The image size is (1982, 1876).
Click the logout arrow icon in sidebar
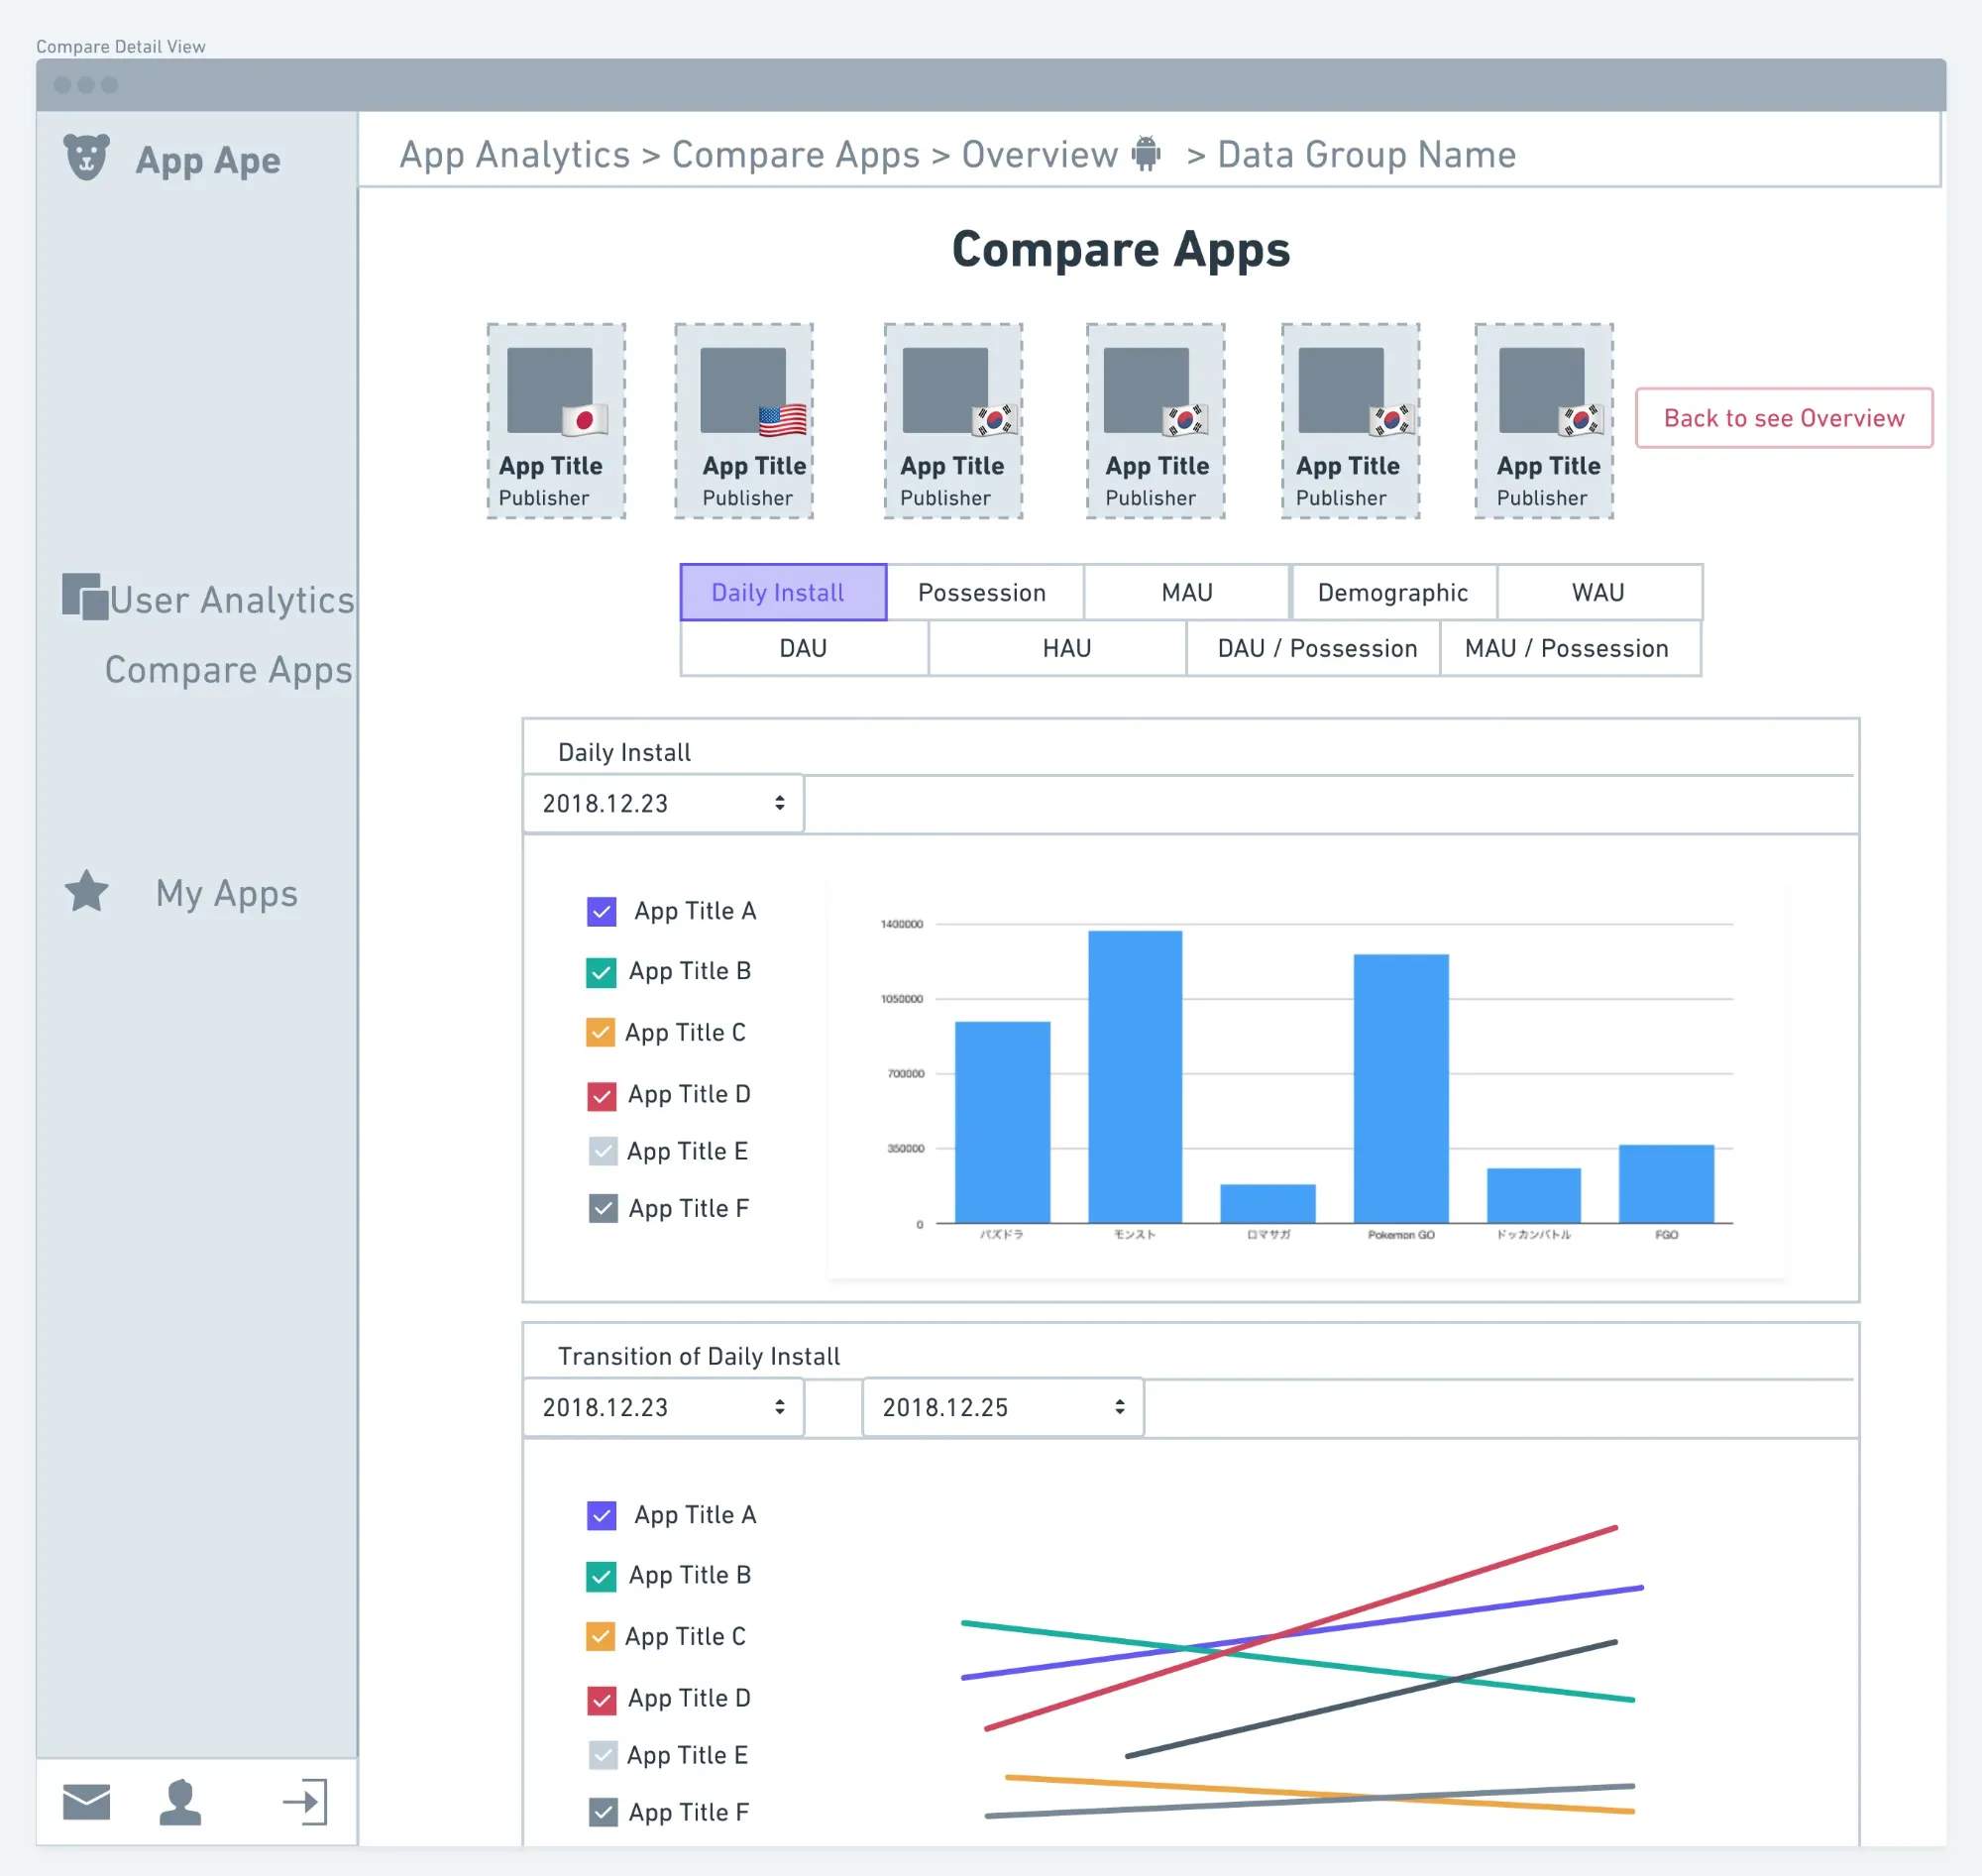tap(305, 1801)
